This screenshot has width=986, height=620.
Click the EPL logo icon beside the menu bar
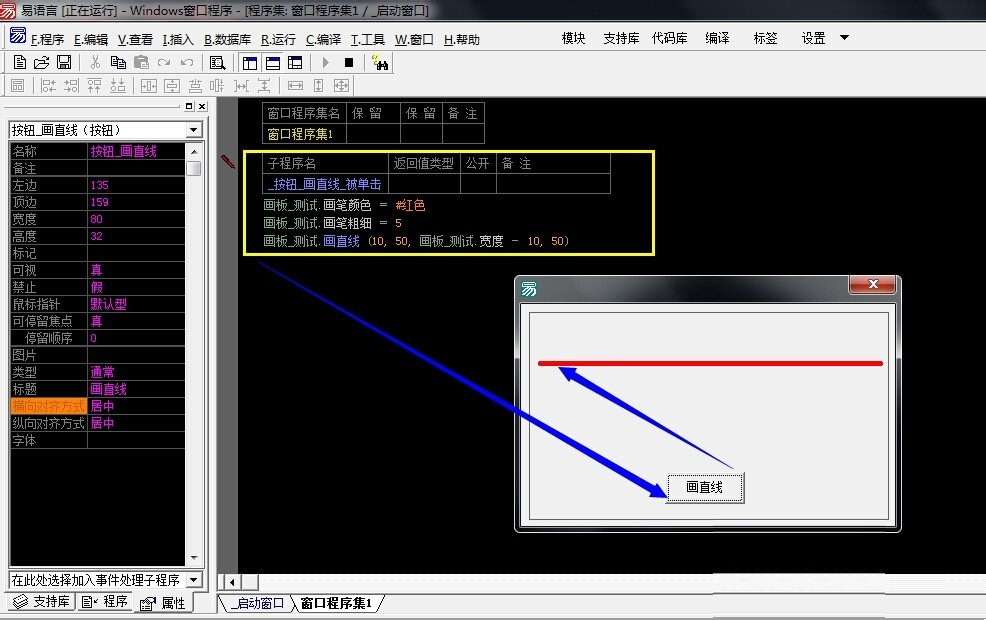pos(18,36)
